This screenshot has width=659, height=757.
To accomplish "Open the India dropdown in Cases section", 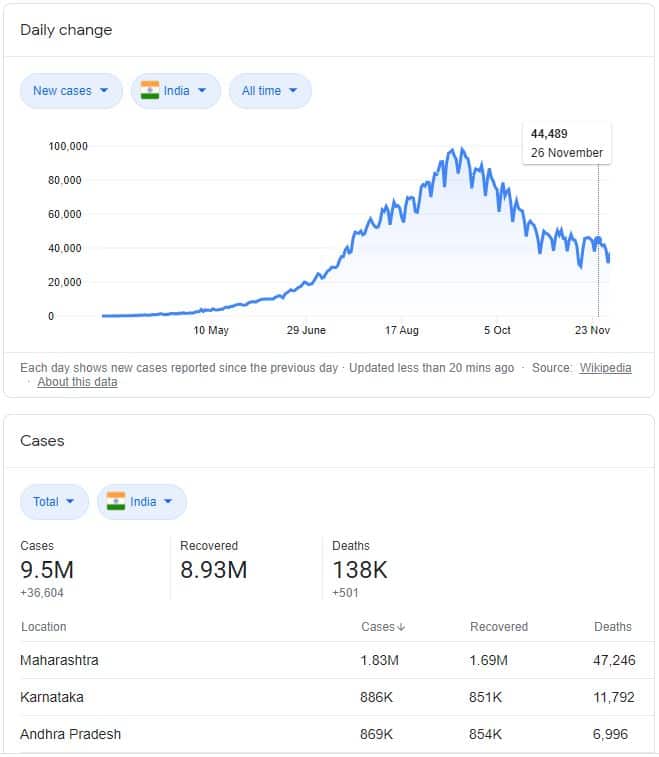I will (x=142, y=502).
